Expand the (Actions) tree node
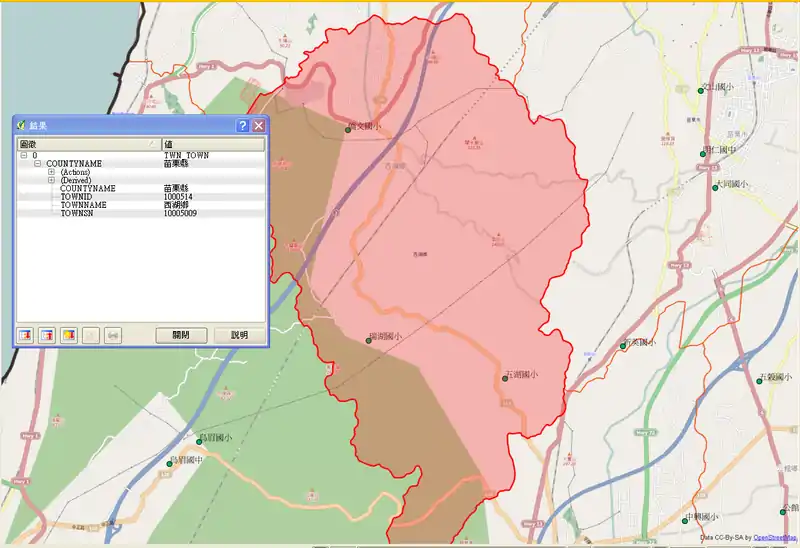This screenshot has height=548, width=800. pos(51,172)
